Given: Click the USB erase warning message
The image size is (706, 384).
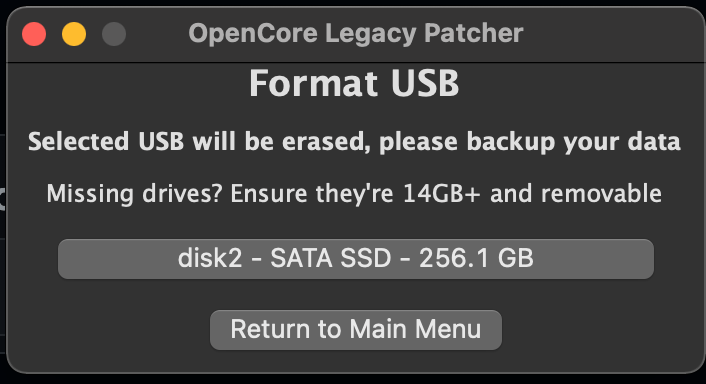Looking at the screenshot, I should (354, 142).
